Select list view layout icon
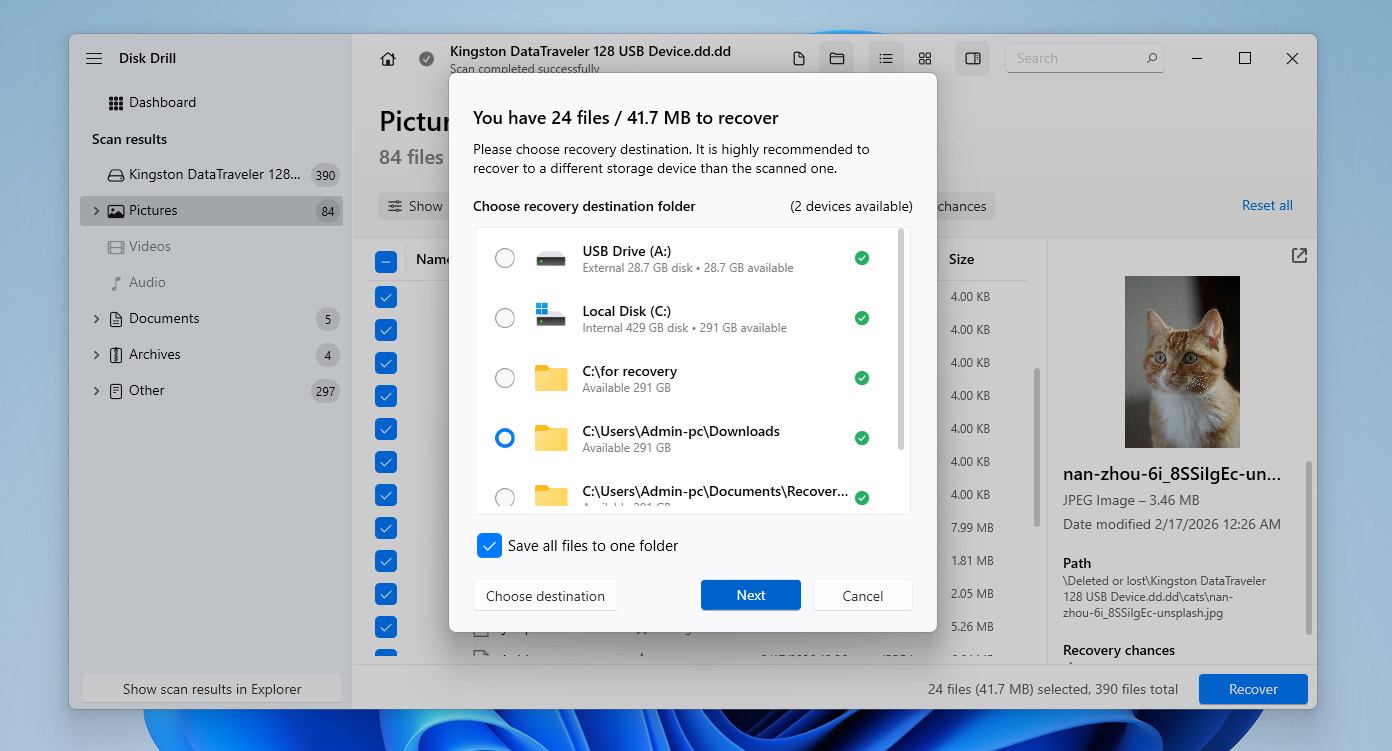The image size is (1392, 751). coord(886,59)
